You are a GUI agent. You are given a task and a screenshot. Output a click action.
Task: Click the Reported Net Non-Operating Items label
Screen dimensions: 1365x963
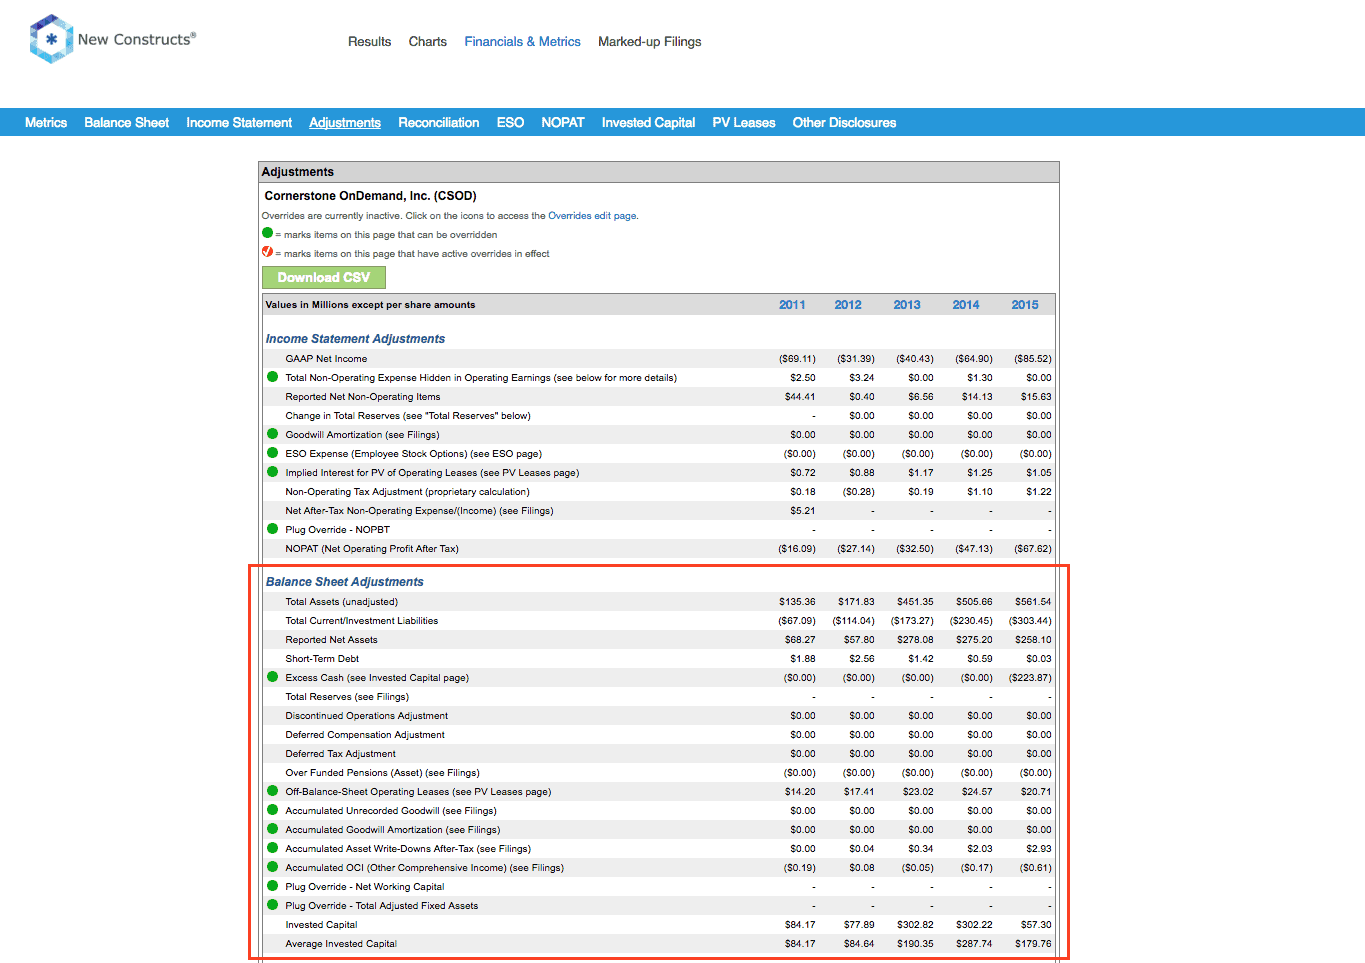[x=363, y=397]
